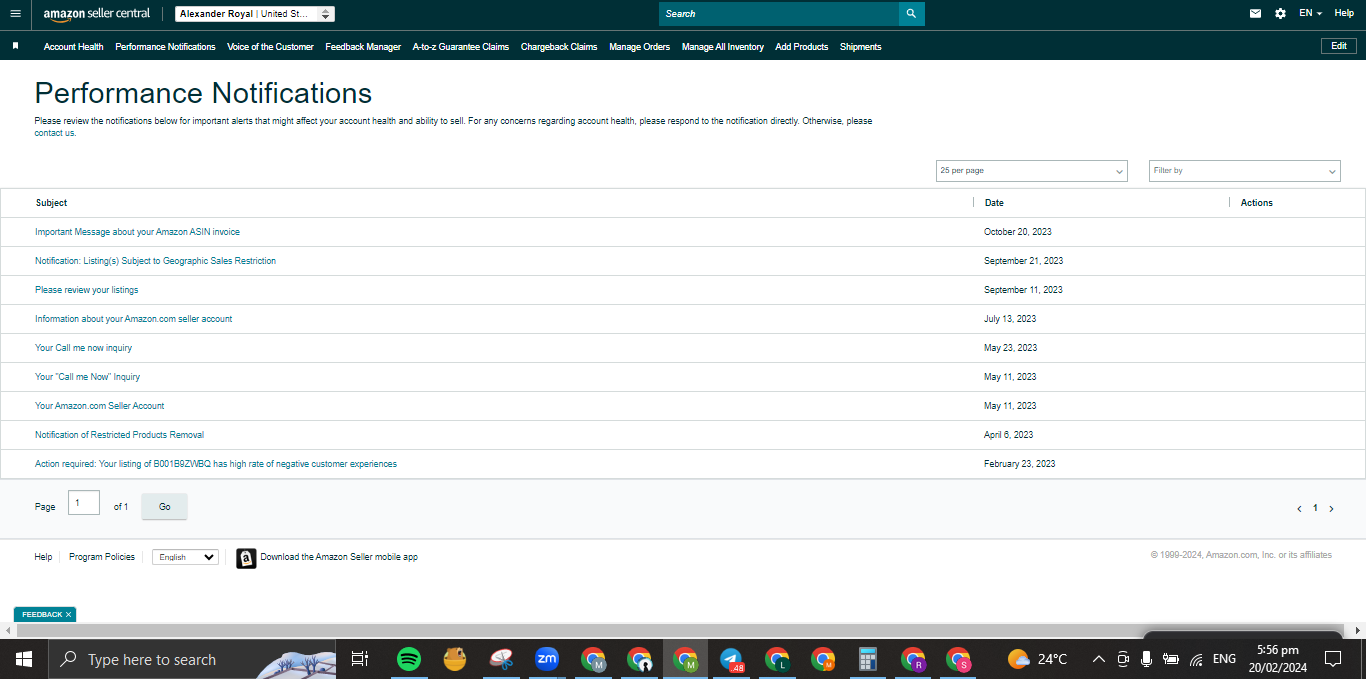Open the settings gear icon
This screenshot has height=679, width=1366.
click(1280, 14)
